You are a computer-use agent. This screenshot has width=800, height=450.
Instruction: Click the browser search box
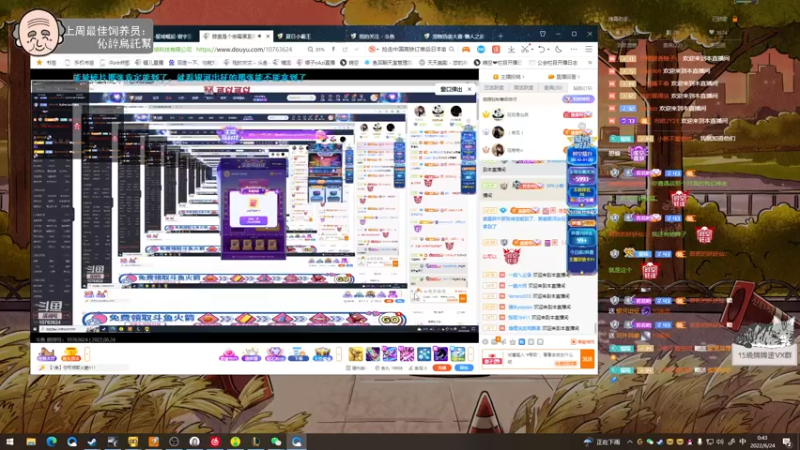pyautogui.click(x=413, y=49)
